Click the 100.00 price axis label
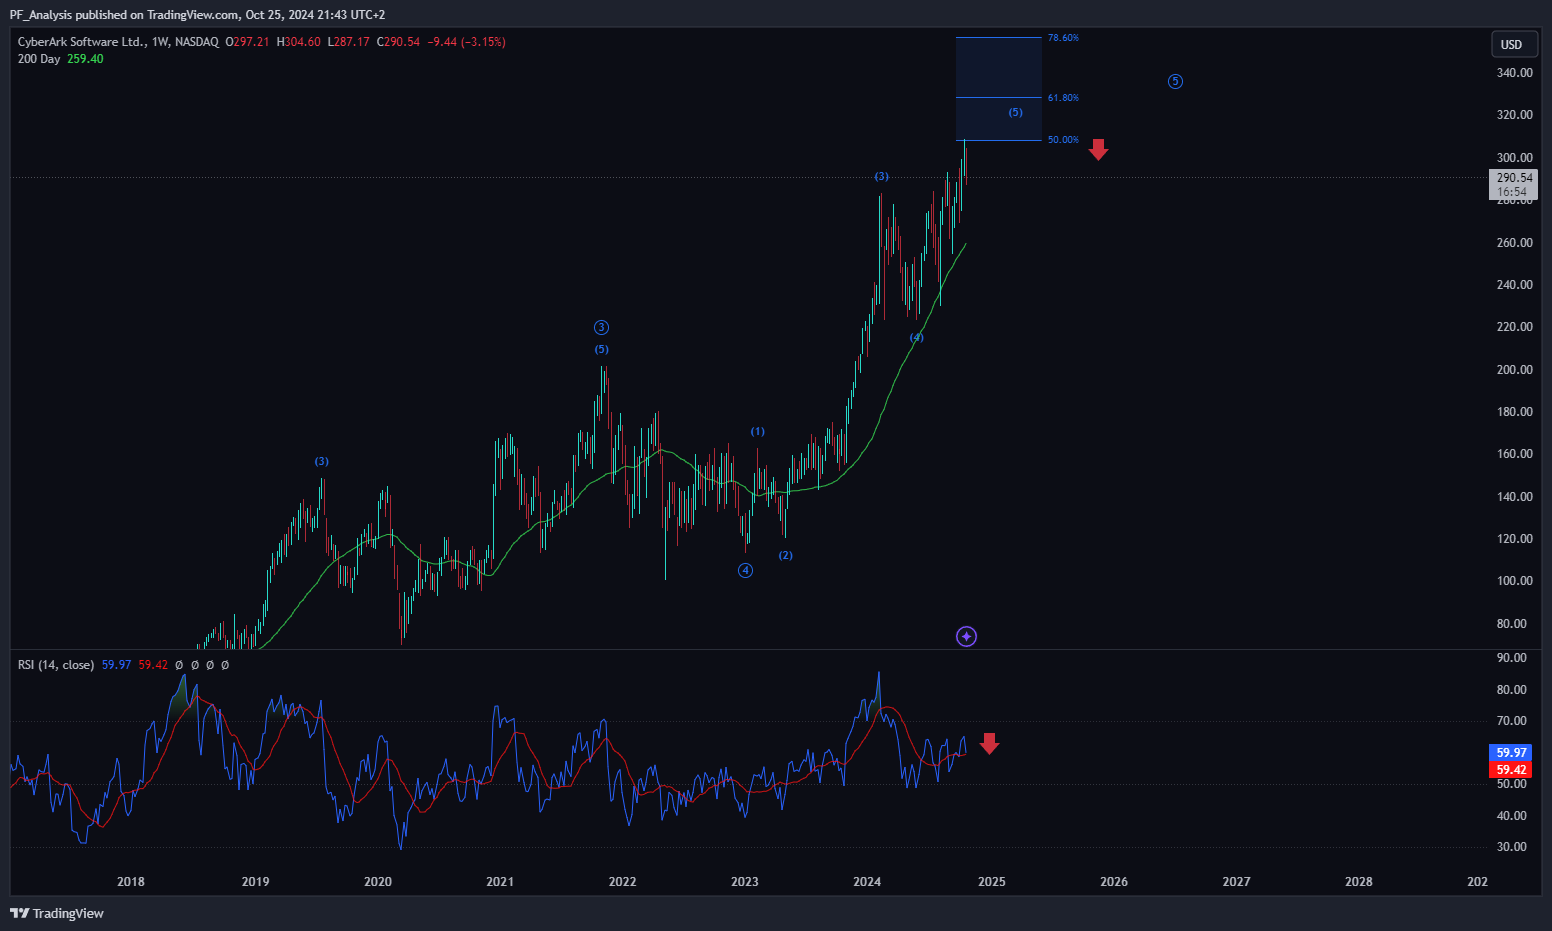 1514,580
